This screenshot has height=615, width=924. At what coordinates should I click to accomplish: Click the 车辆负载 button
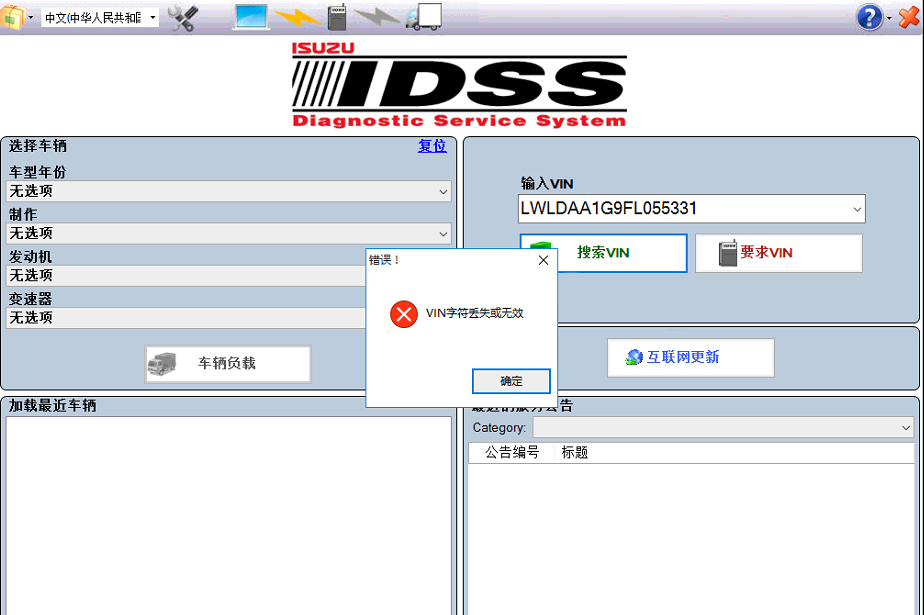[x=228, y=364]
